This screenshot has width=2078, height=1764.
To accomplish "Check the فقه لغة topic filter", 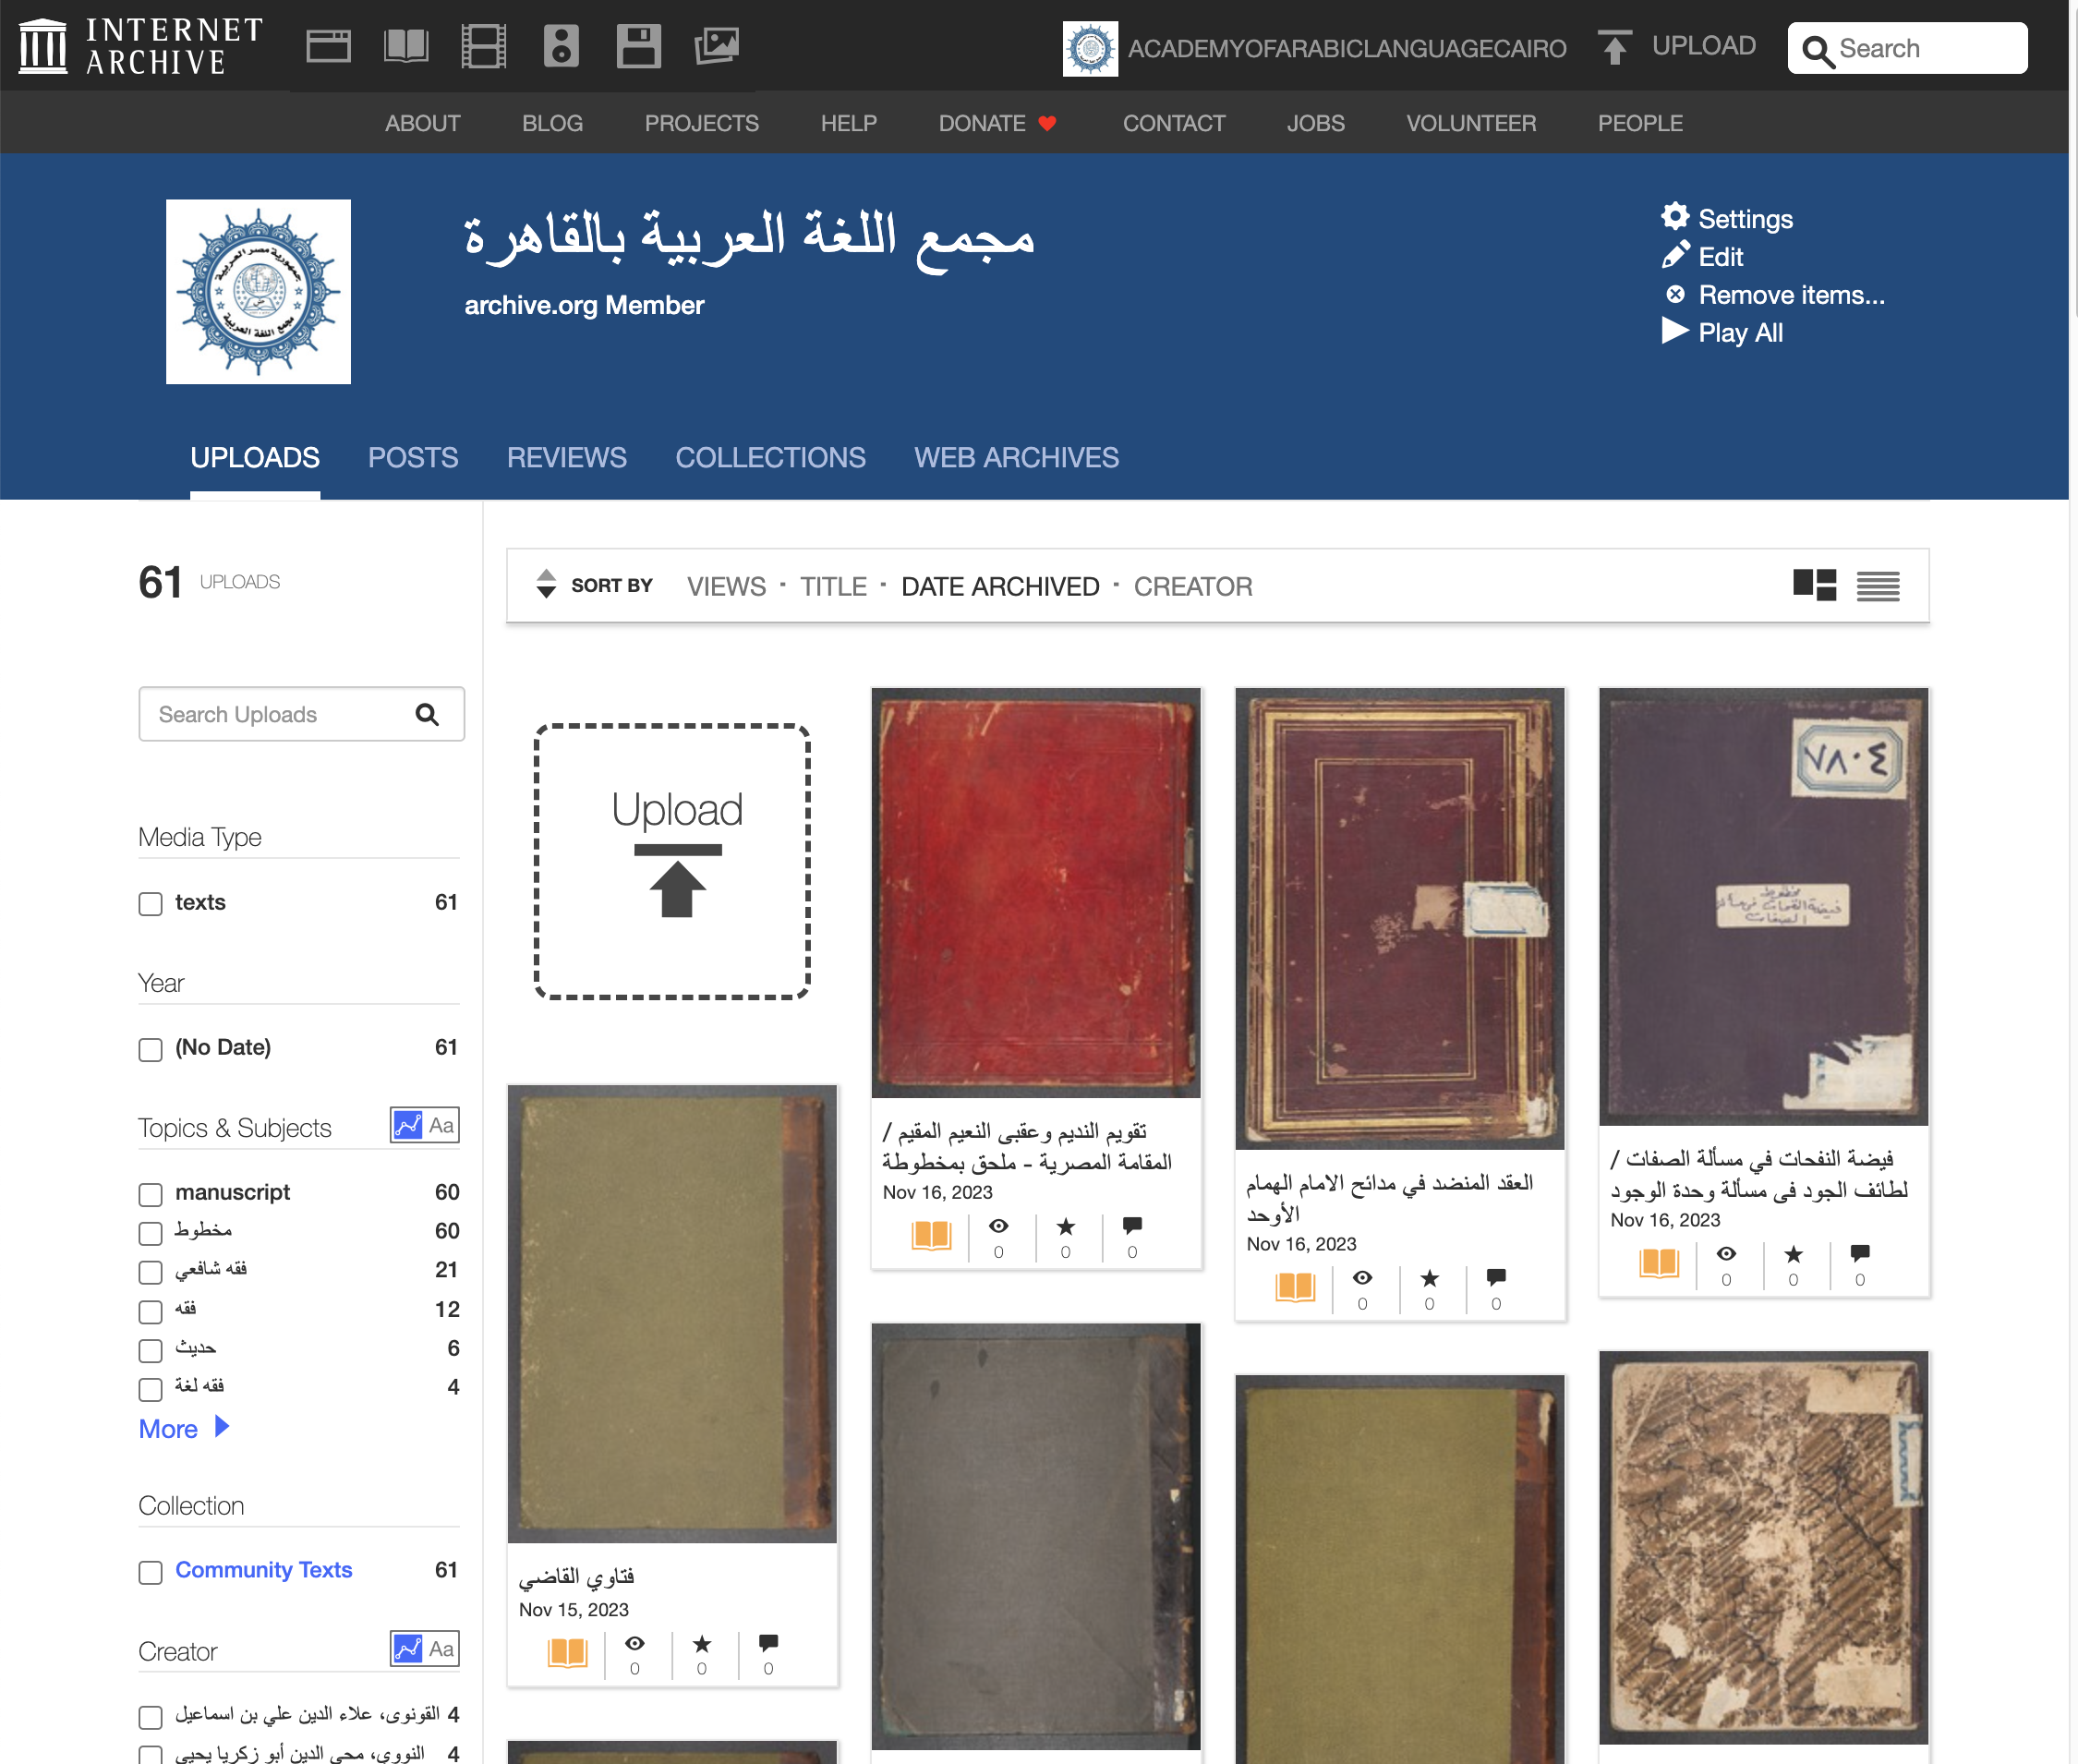I will point(150,1389).
